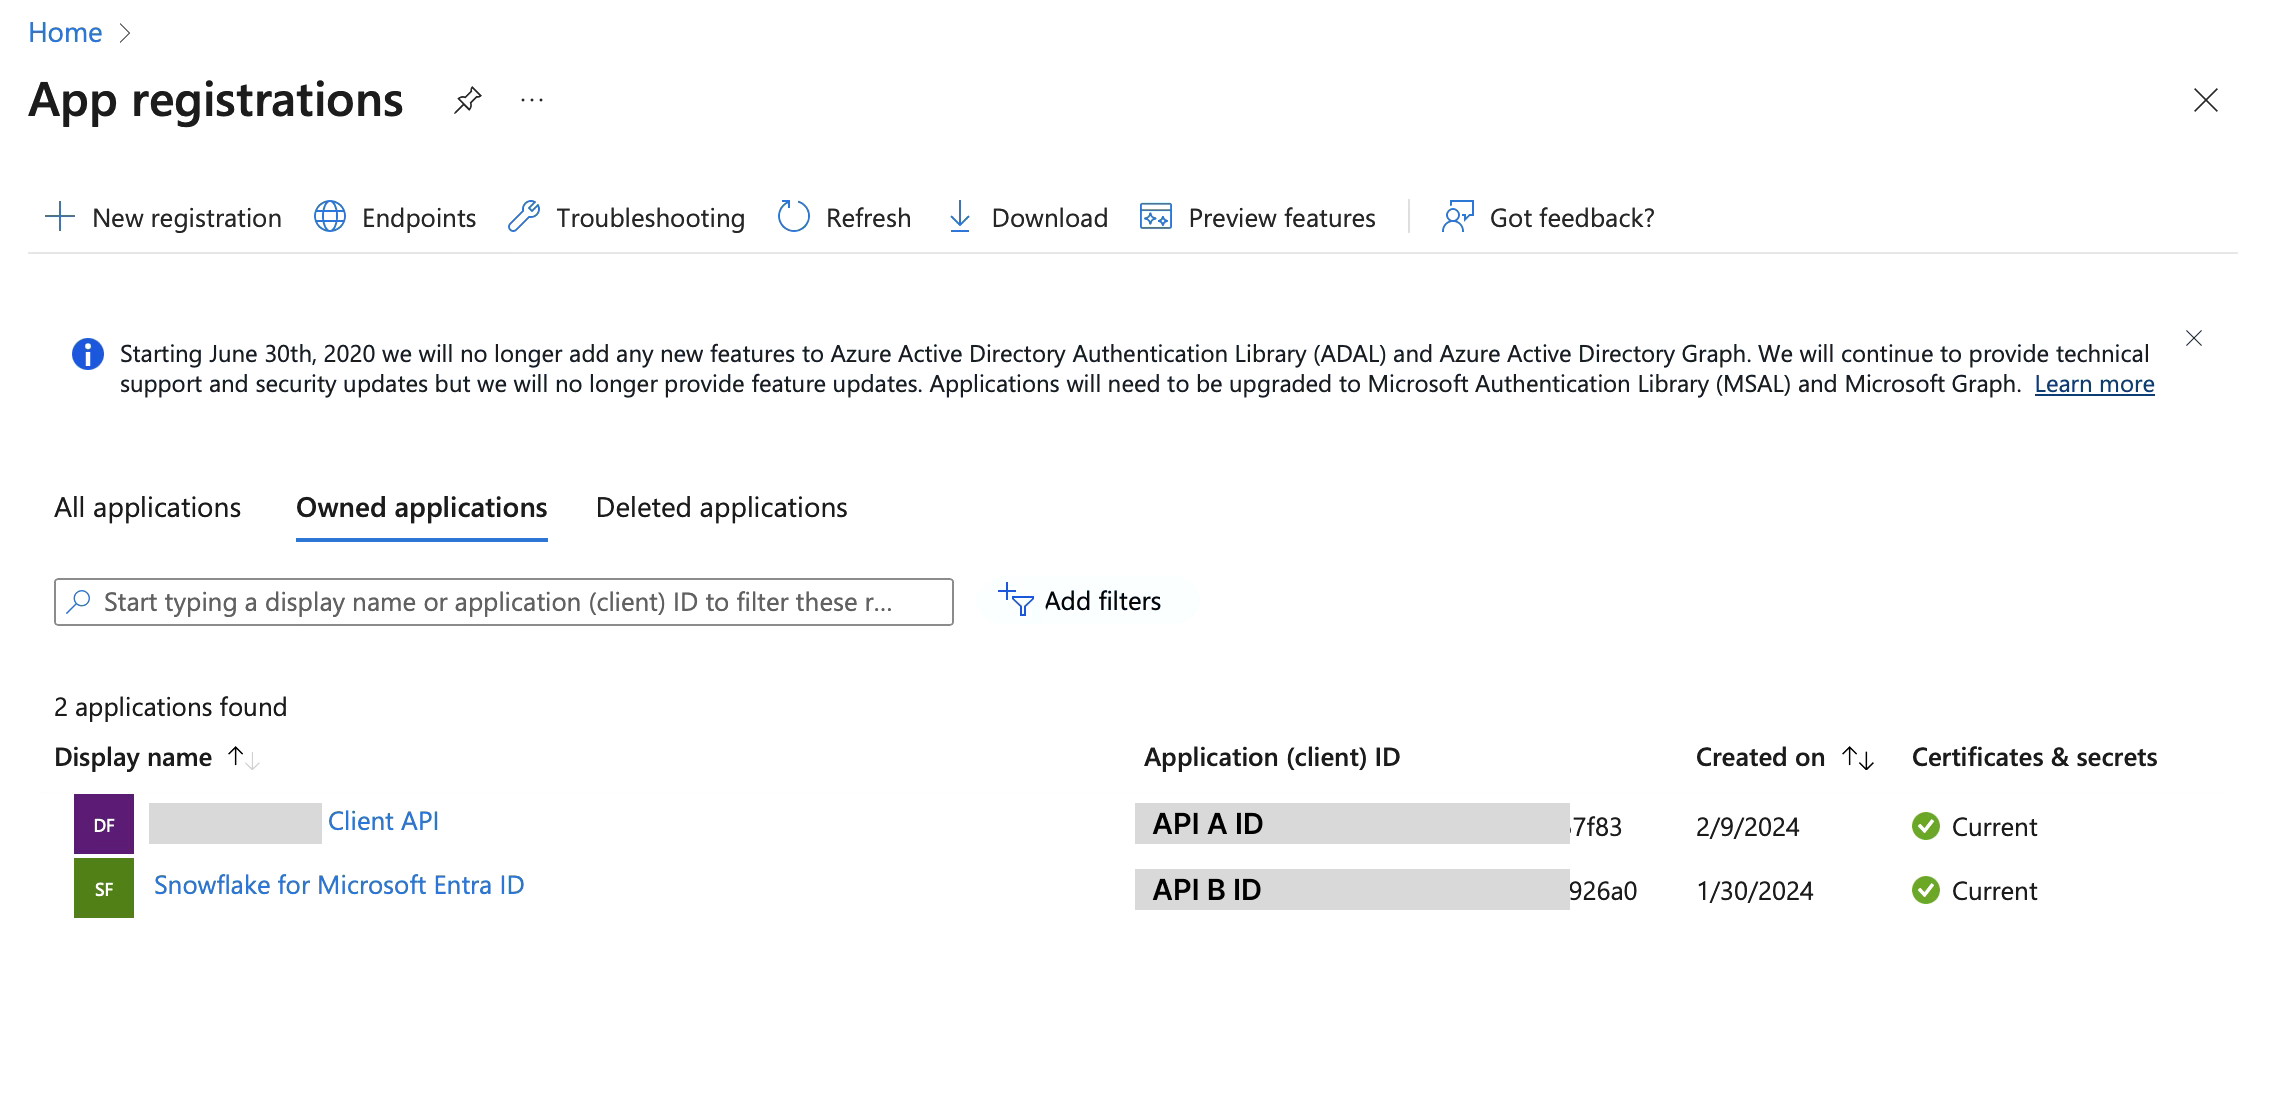Click the Learn more link

[x=2094, y=384]
